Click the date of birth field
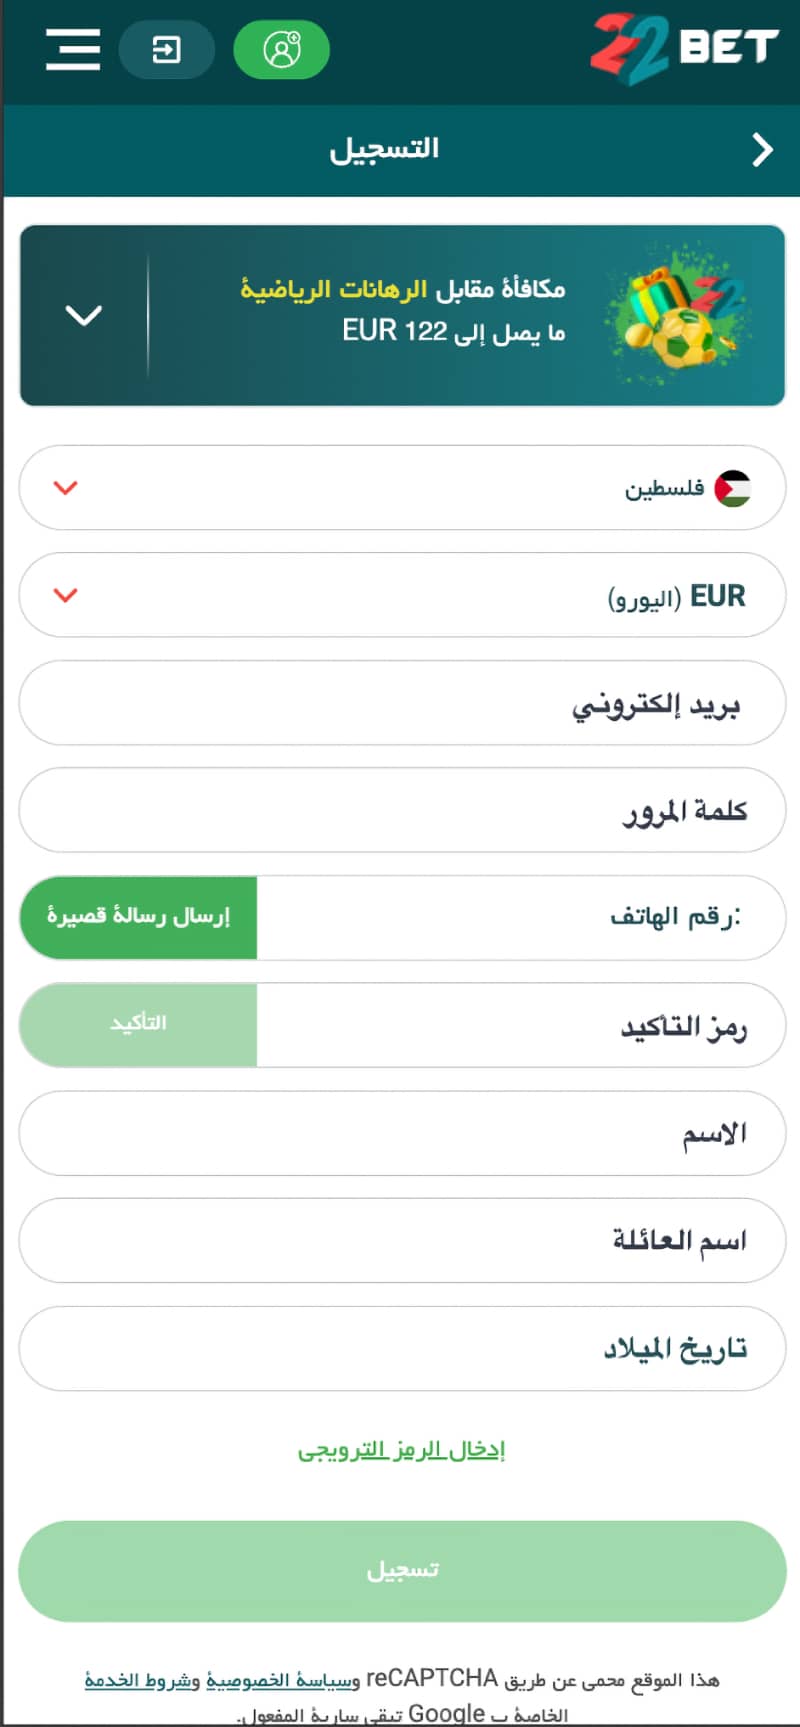Viewport: 800px width, 1727px height. (400, 1349)
